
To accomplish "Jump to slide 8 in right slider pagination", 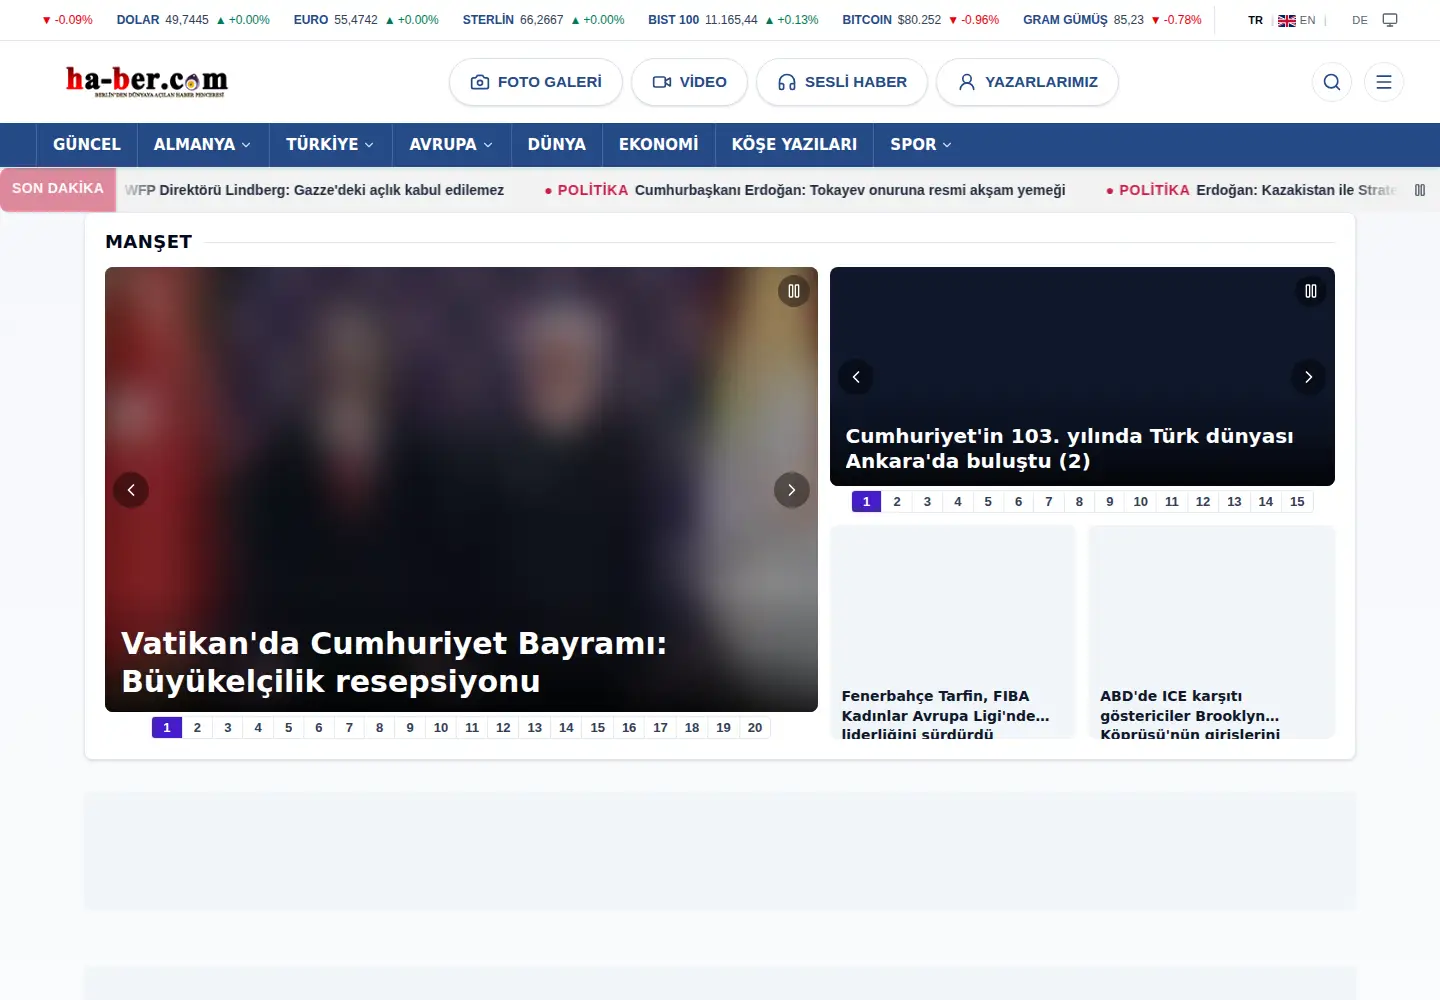I will 1079,502.
